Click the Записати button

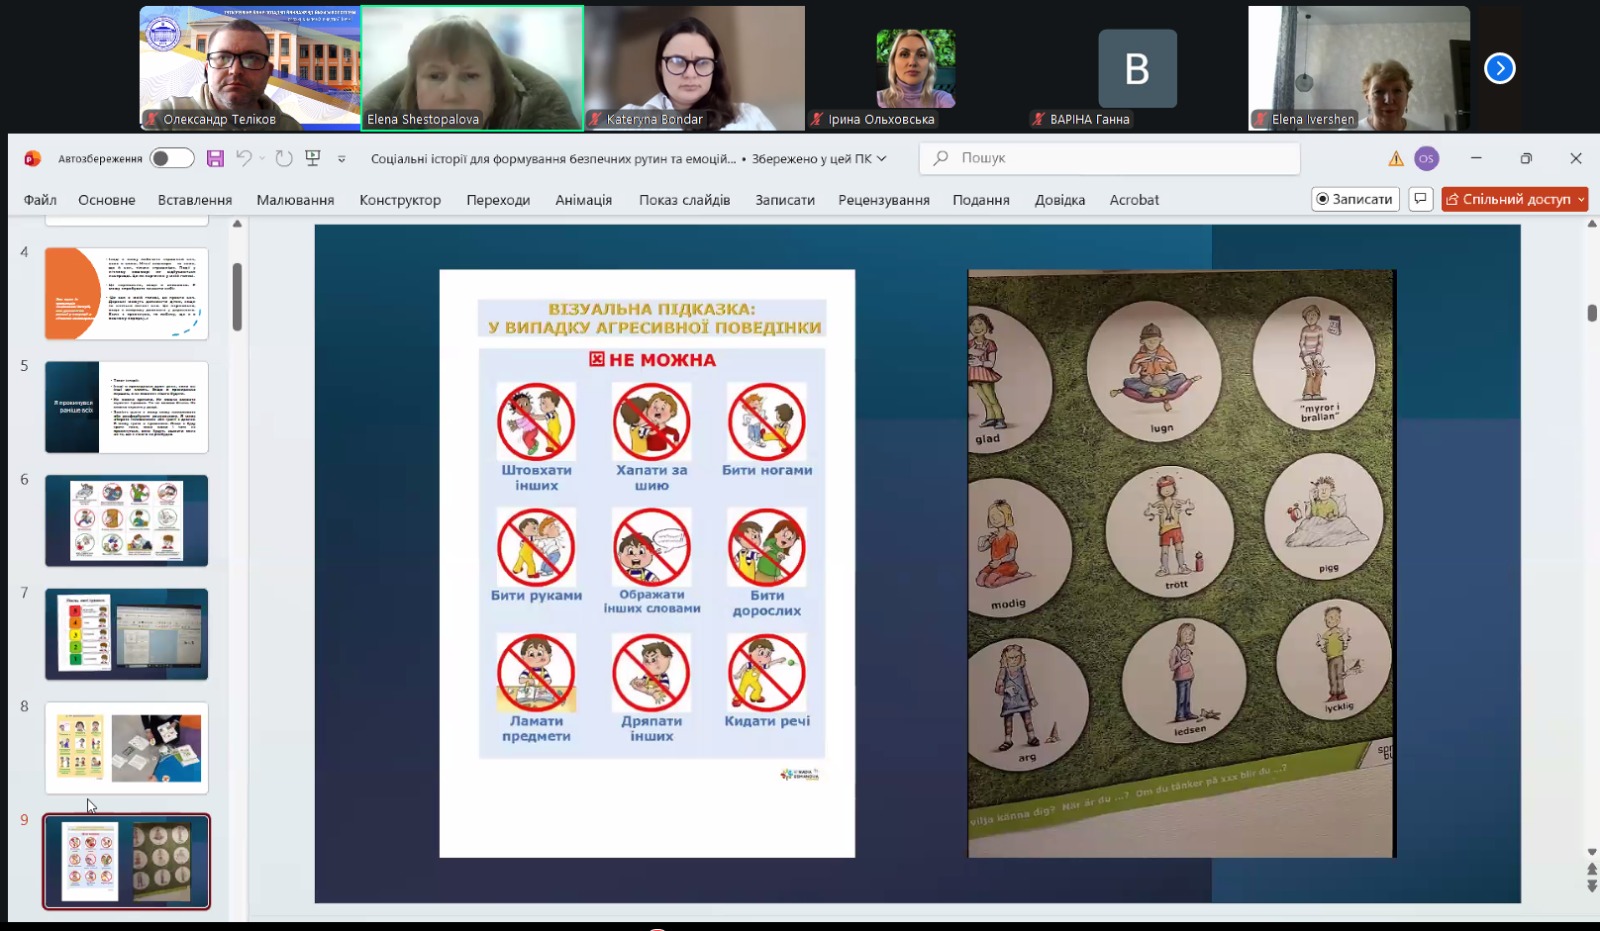coord(1355,199)
